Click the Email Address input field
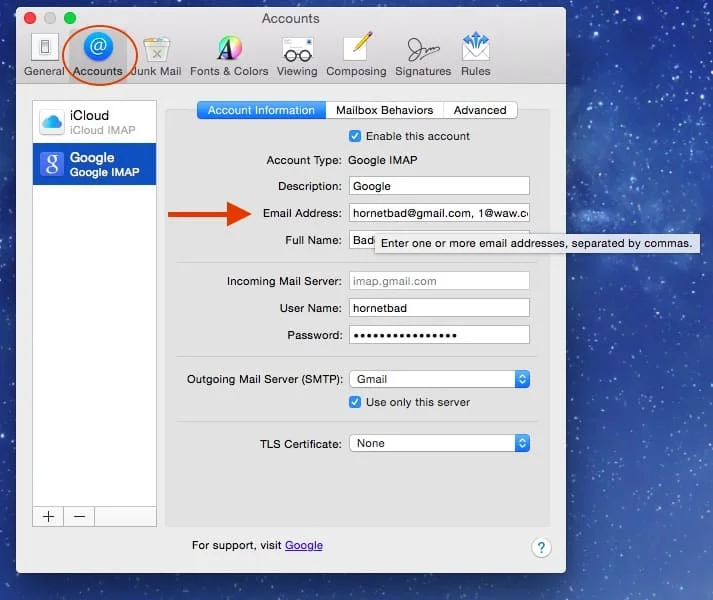Screen dimensions: 713x600 tap(439, 213)
